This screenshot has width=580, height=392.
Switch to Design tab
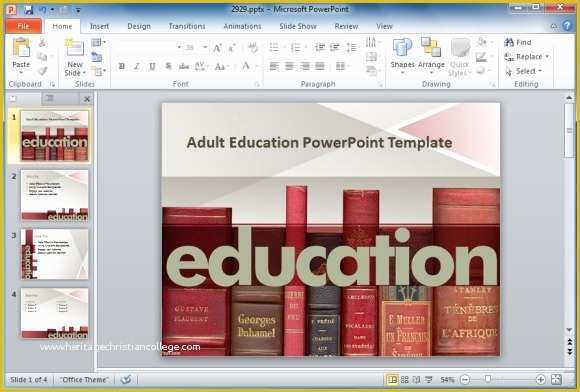139,26
